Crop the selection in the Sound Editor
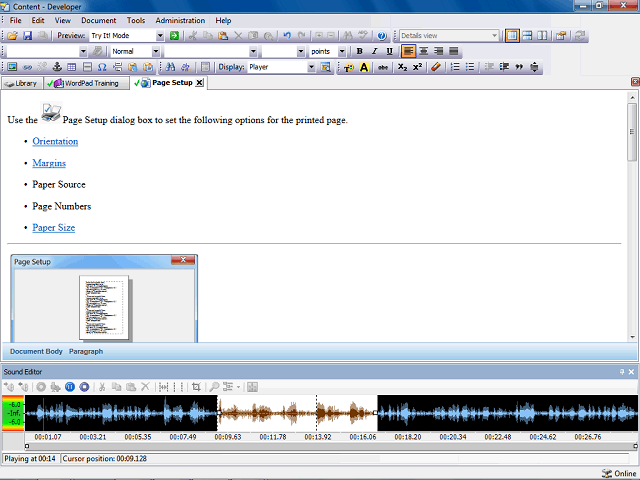The image size is (640, 480). 196,387
